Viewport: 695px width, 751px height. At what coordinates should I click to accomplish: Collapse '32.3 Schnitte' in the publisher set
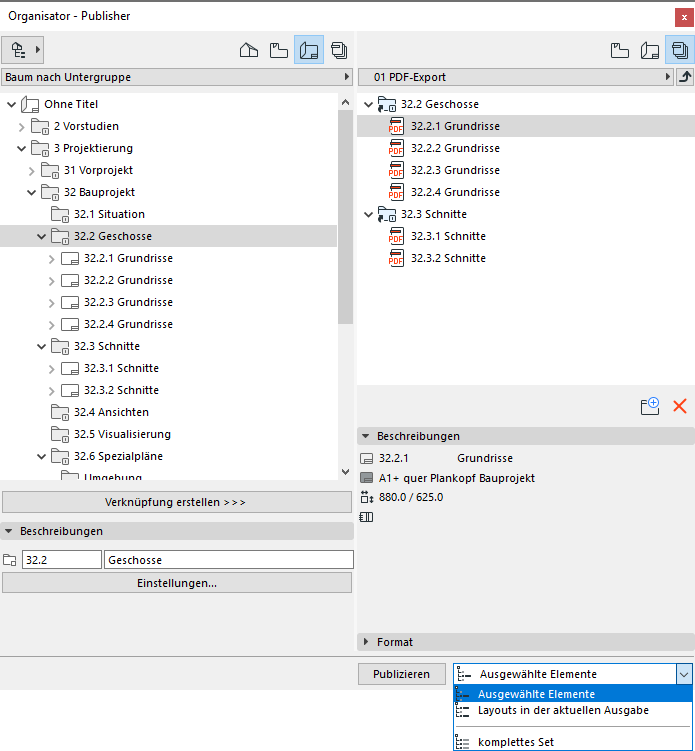coord(368,215)
